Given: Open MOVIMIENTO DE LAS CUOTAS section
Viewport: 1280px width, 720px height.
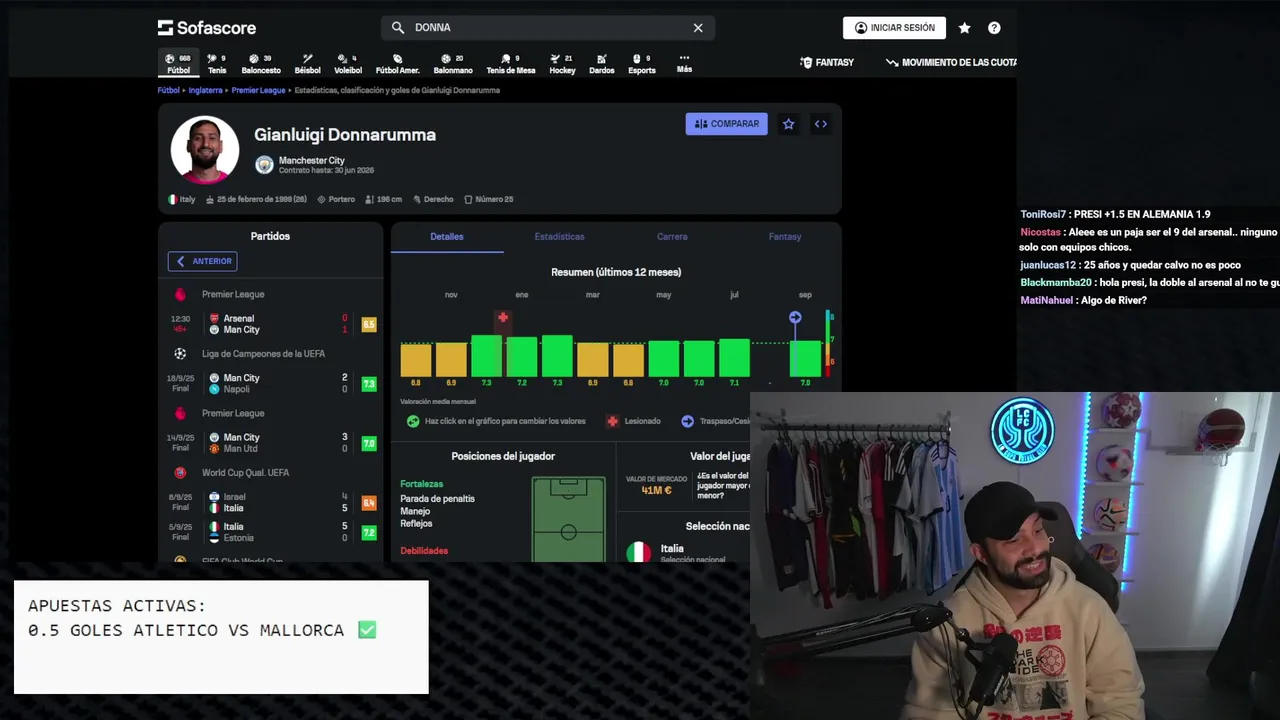Looking at the screenshot, I should [951, 62].
